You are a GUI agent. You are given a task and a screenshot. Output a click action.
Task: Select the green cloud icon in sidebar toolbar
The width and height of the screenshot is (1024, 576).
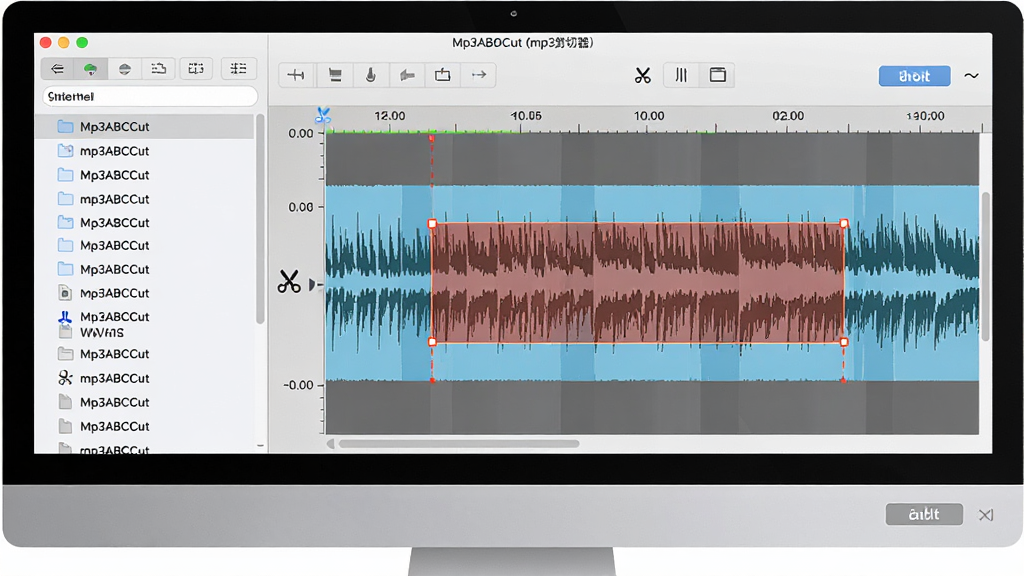click(x=90, y=69)
